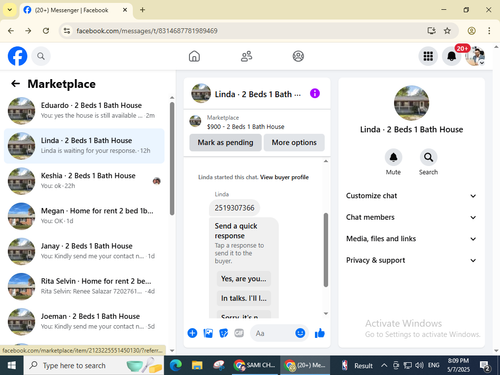Click the Facebook logo icon
500x375 pixels.
coord(17,56)
